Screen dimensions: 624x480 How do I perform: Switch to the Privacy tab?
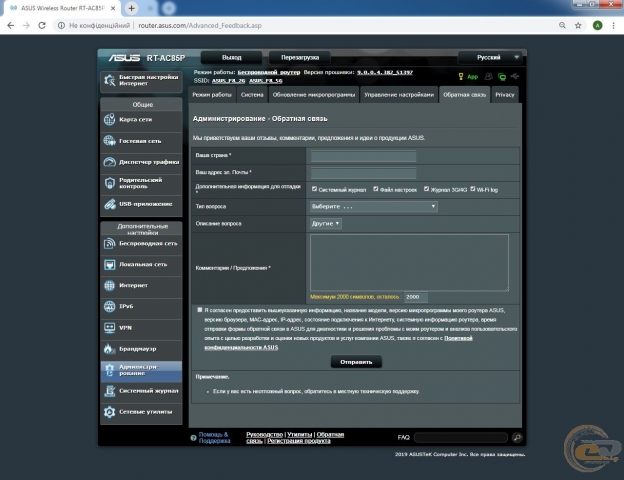(505, 94)
